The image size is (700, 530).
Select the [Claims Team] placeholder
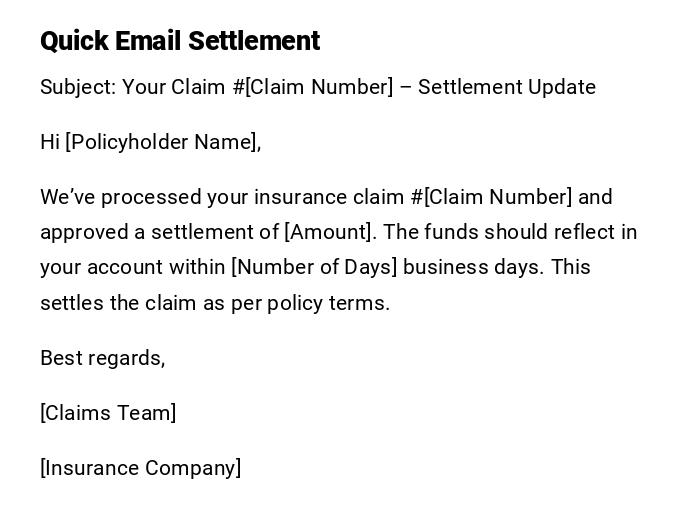(x=108, y=413)
